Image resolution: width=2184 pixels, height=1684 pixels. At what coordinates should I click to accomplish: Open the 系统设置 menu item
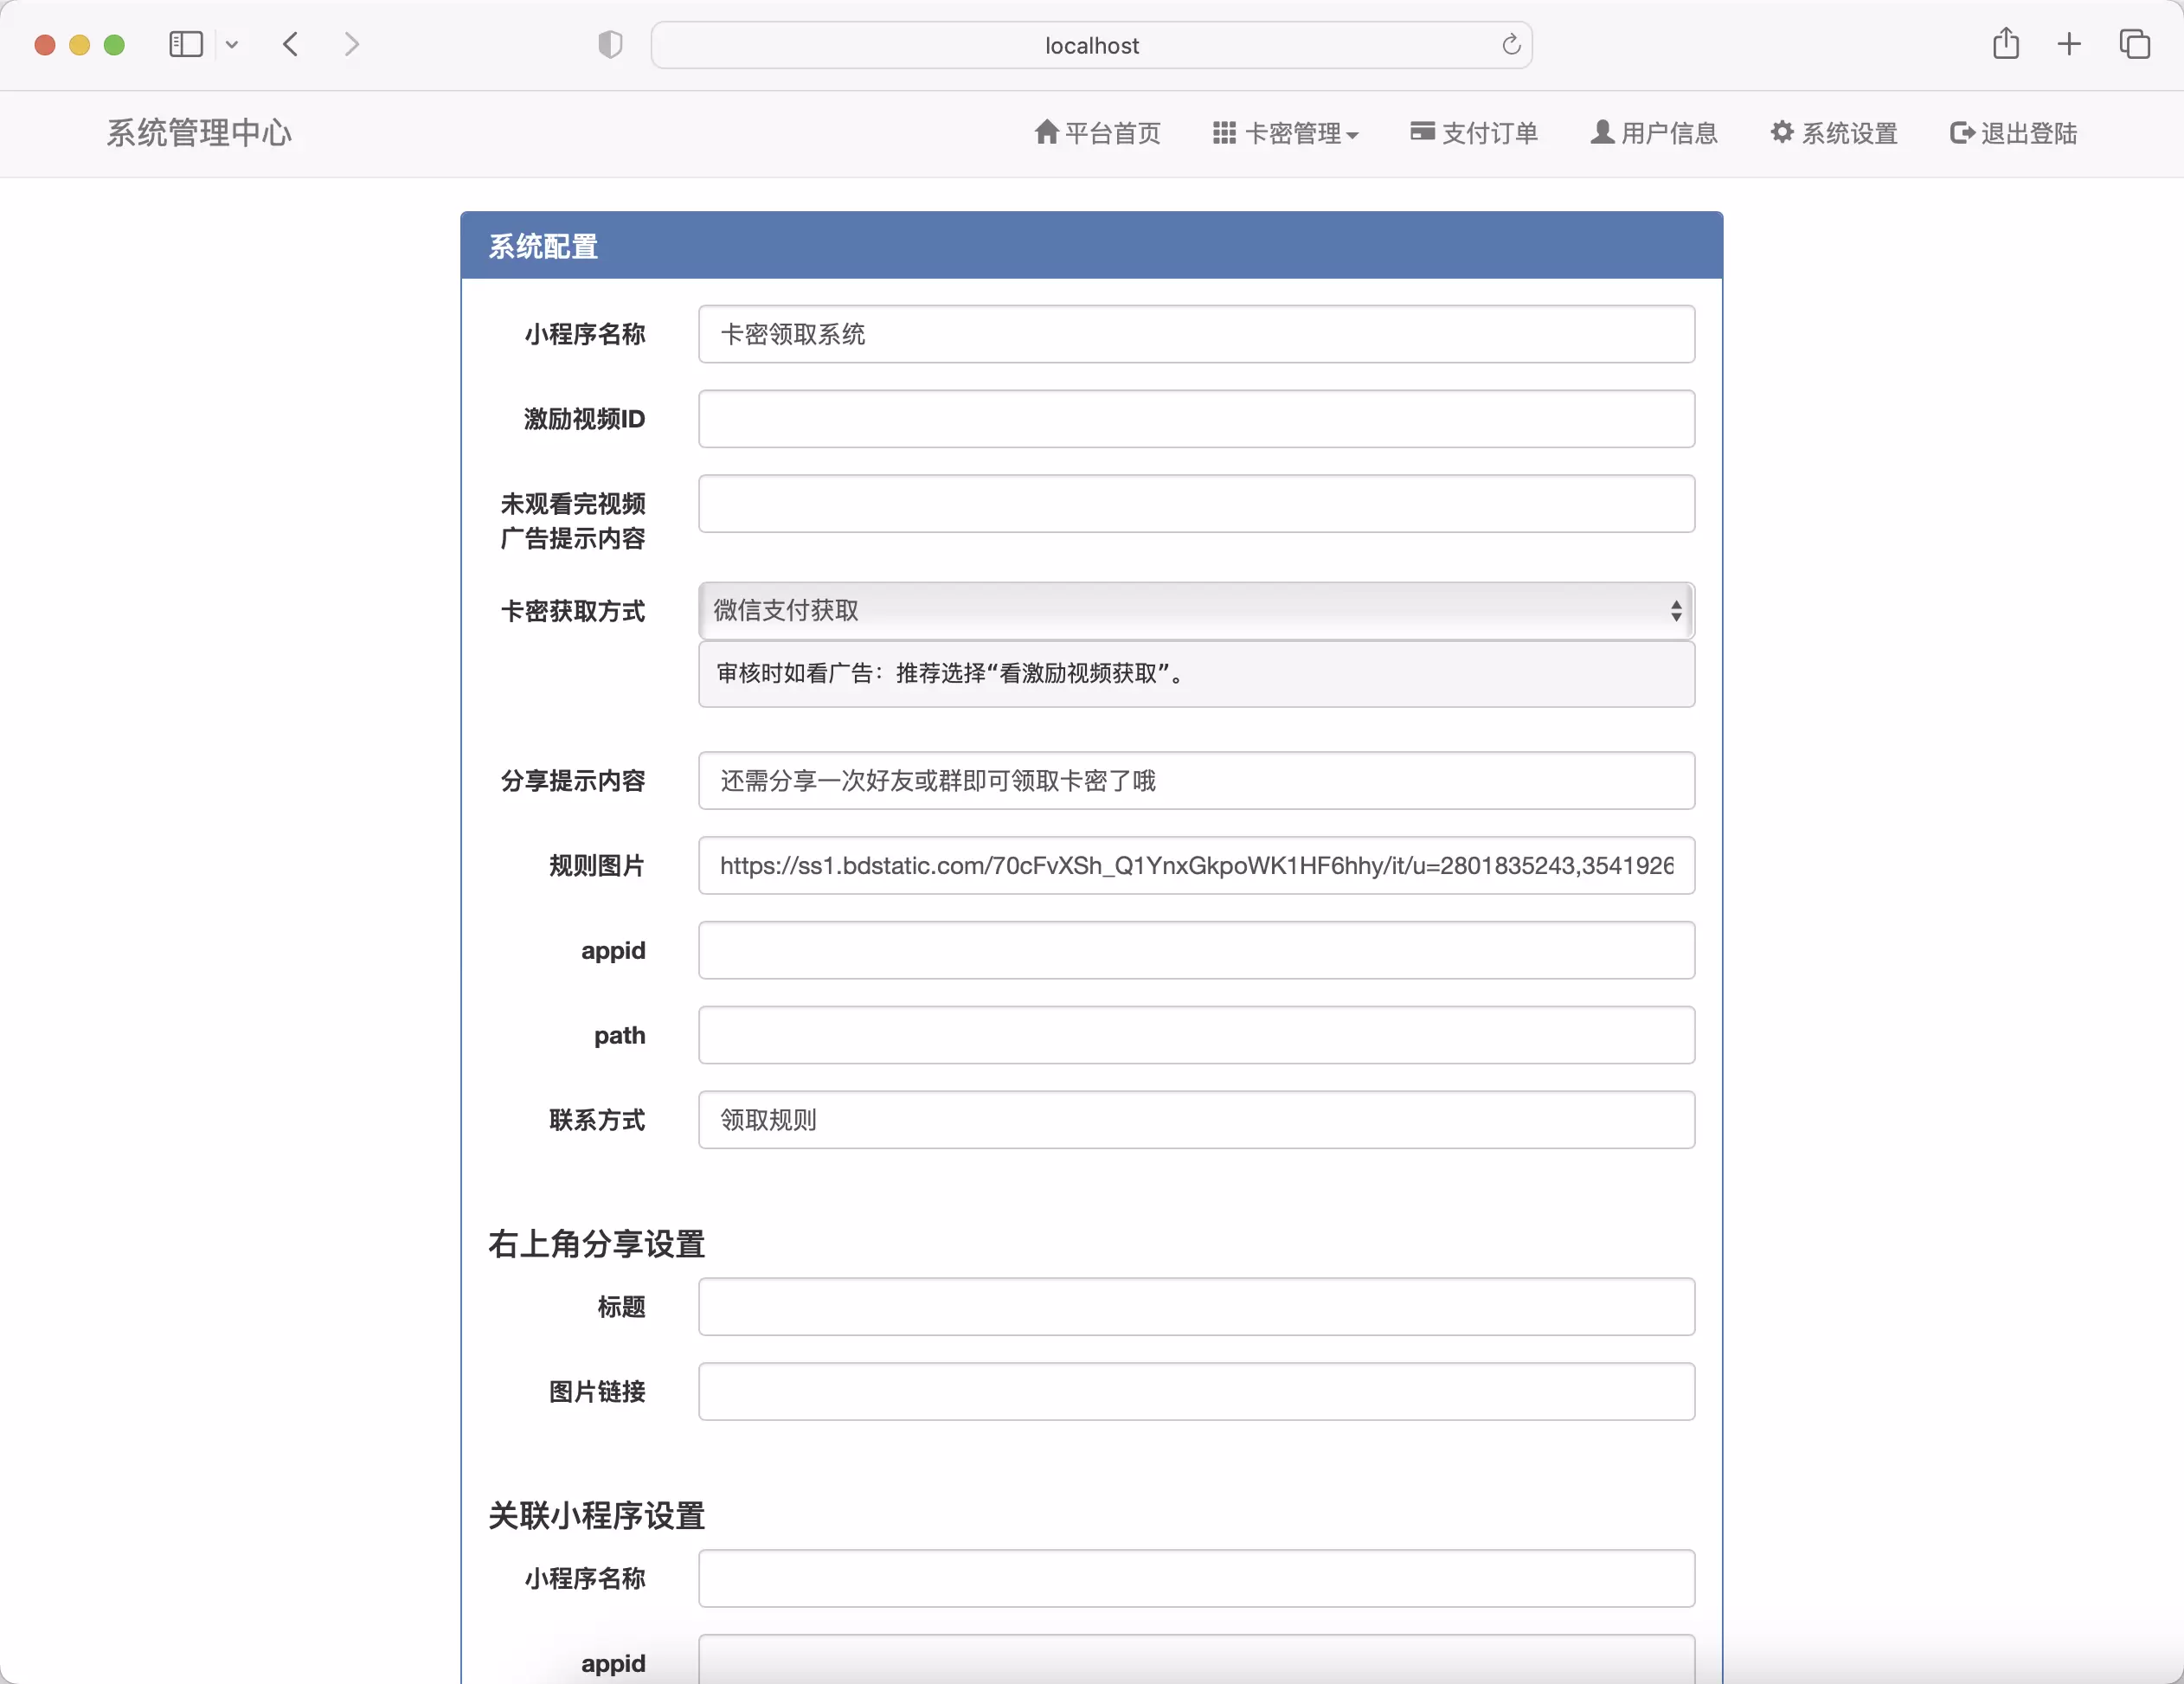[1834, 133]
